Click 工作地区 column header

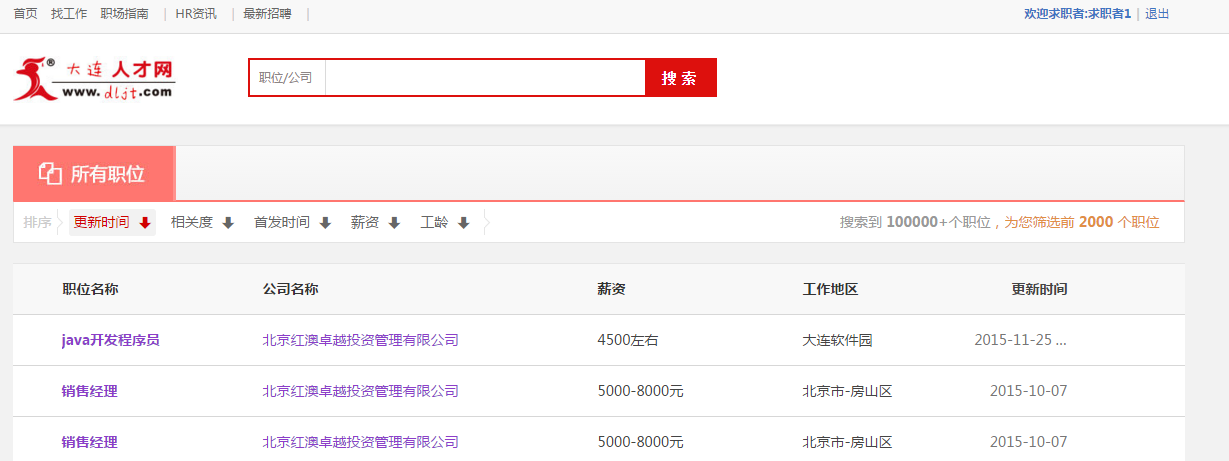point(831,289)
